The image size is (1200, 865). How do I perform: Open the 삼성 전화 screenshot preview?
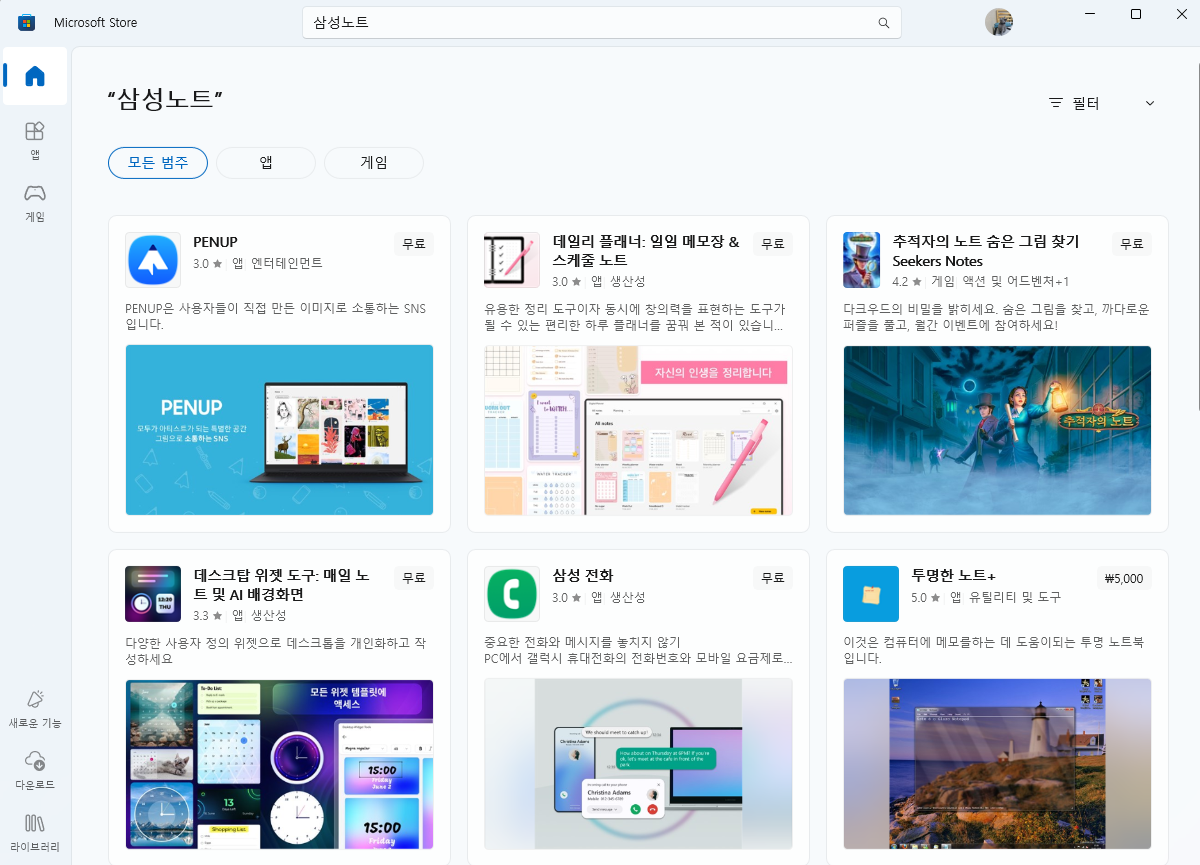pyautogui.click(x=638, y=764)
